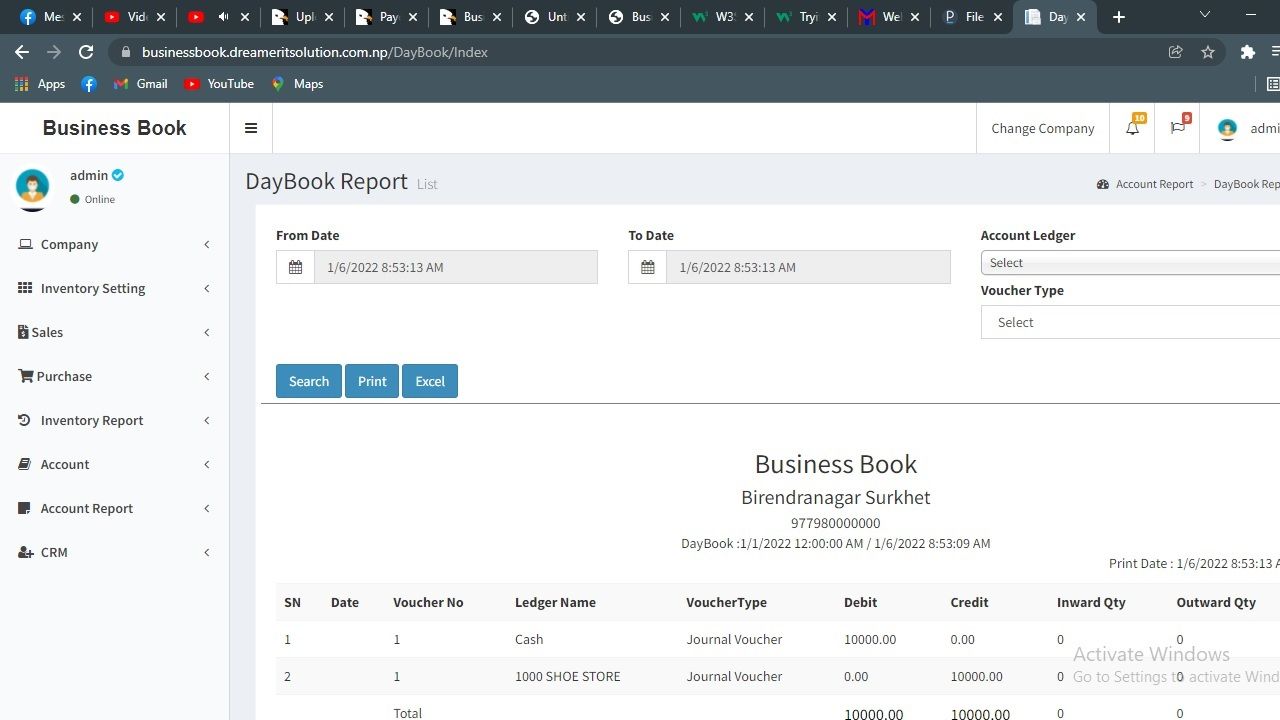Open the Sales sidebar menu
The width and height of the screenshot is (1280, 720).
47,332
